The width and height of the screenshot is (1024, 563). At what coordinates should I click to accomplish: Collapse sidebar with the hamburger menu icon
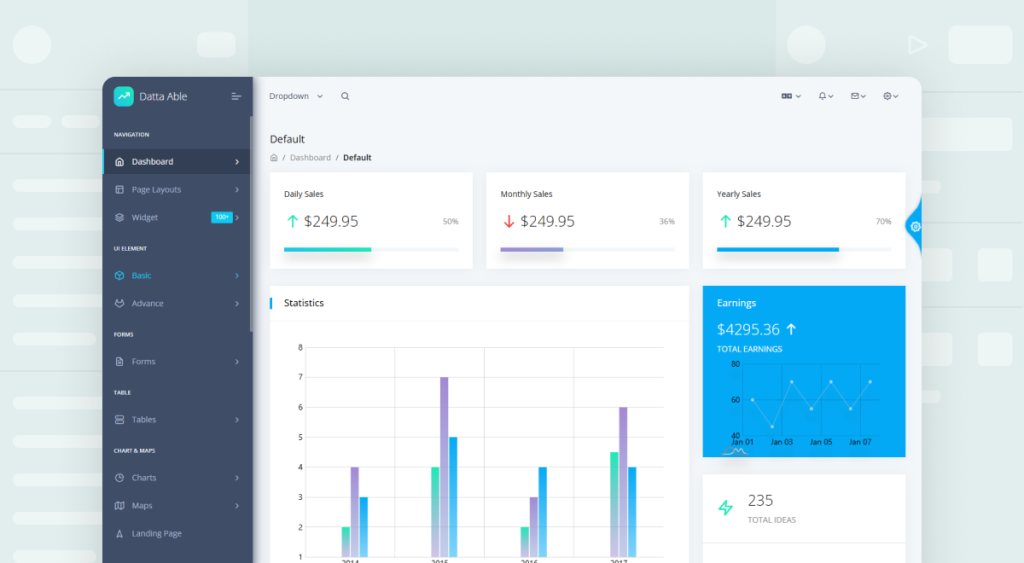click(236, 96)
